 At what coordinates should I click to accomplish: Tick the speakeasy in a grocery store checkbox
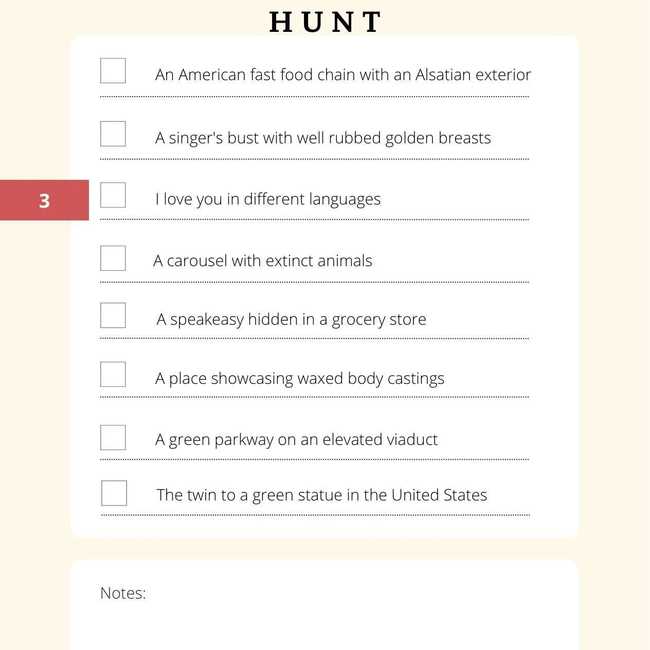113,315
